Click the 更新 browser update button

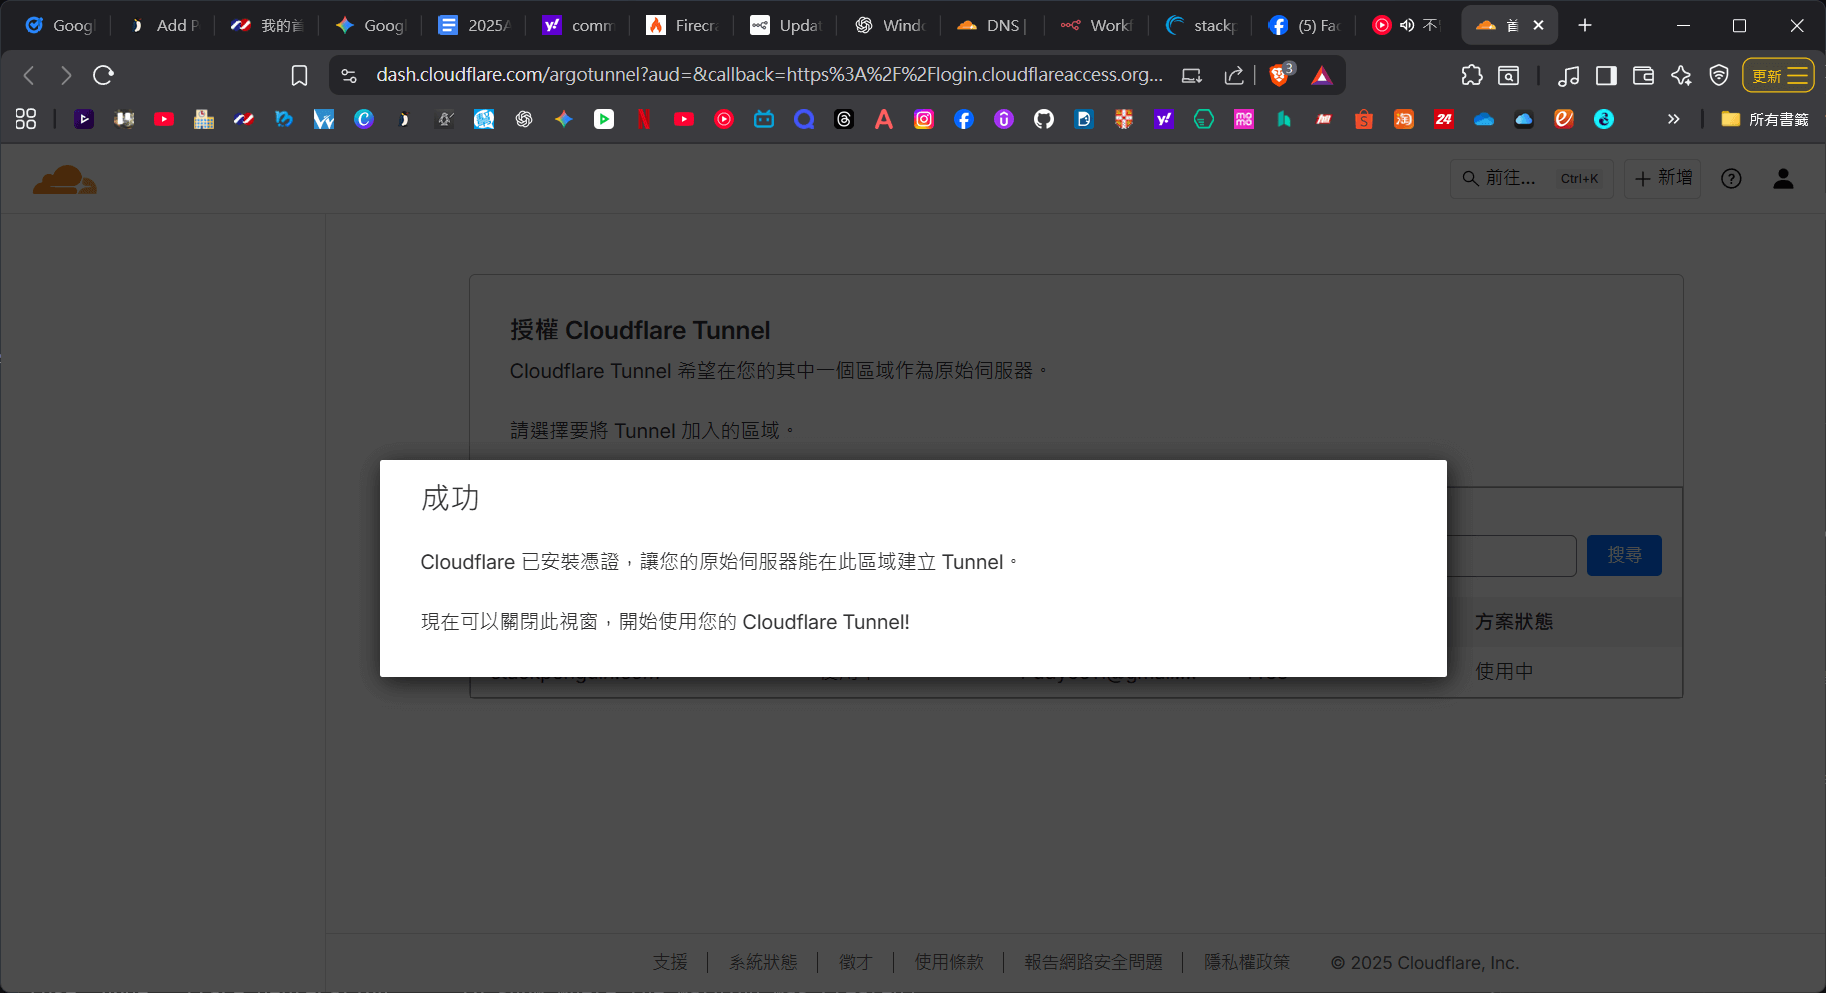tap(1778, 76)
